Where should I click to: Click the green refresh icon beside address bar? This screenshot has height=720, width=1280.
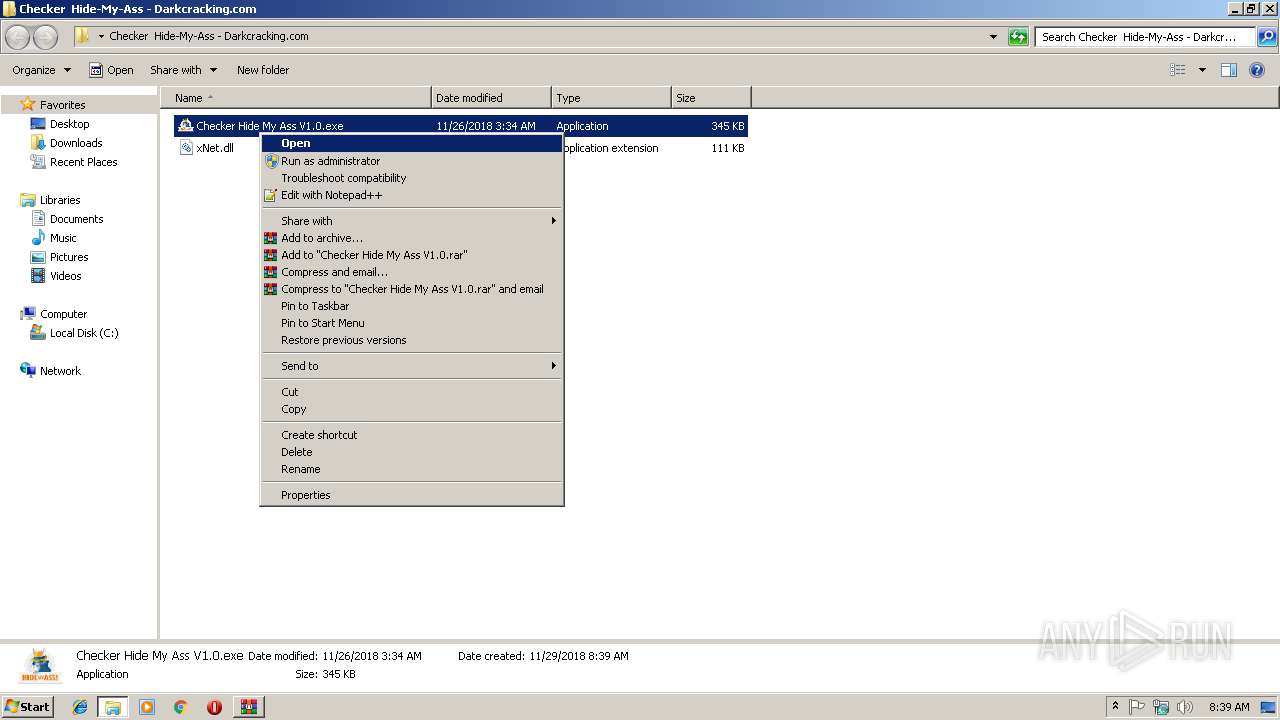1018,37
